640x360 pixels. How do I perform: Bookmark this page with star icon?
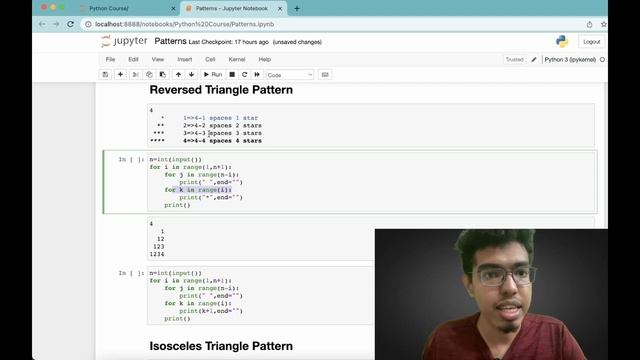click(x=603, y=24)
